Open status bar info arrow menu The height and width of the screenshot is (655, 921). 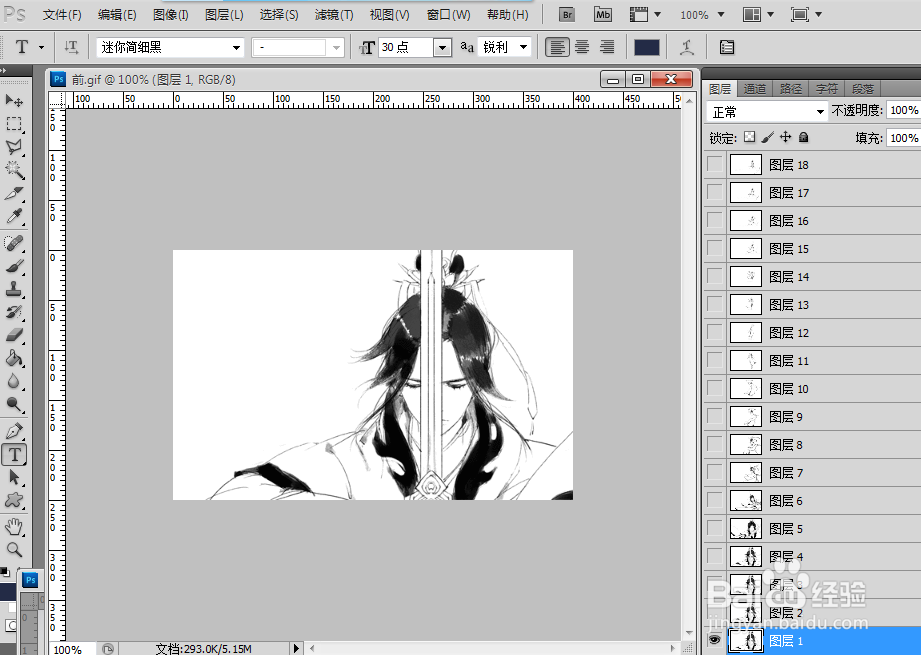(296, 648)
